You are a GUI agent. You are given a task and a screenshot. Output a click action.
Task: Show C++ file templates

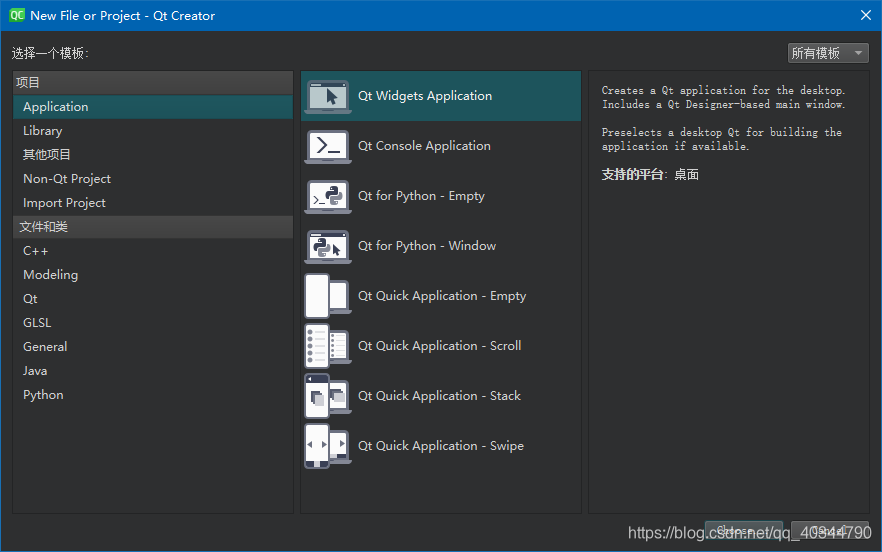pyautogui.click(x=152, y=251)
